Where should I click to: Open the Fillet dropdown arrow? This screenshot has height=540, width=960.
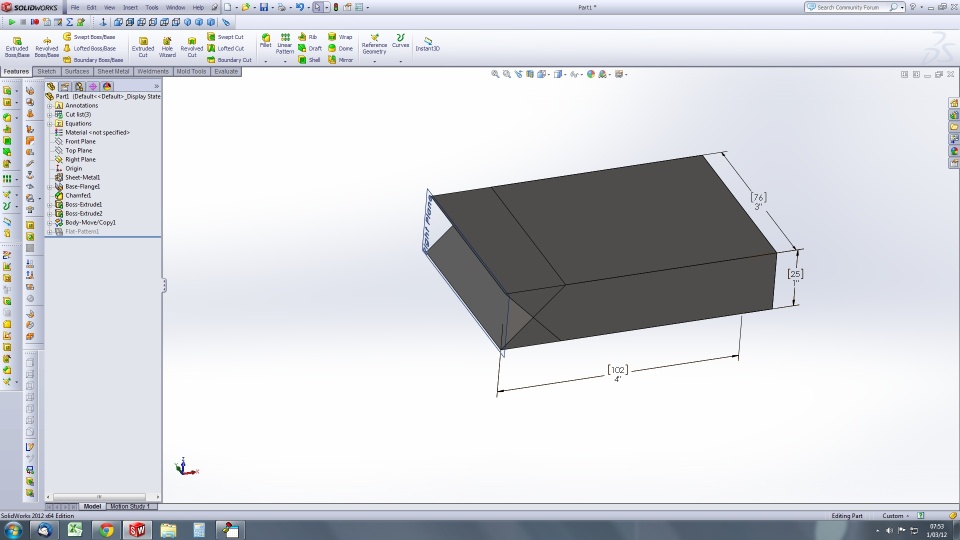[x=266, y=61]
